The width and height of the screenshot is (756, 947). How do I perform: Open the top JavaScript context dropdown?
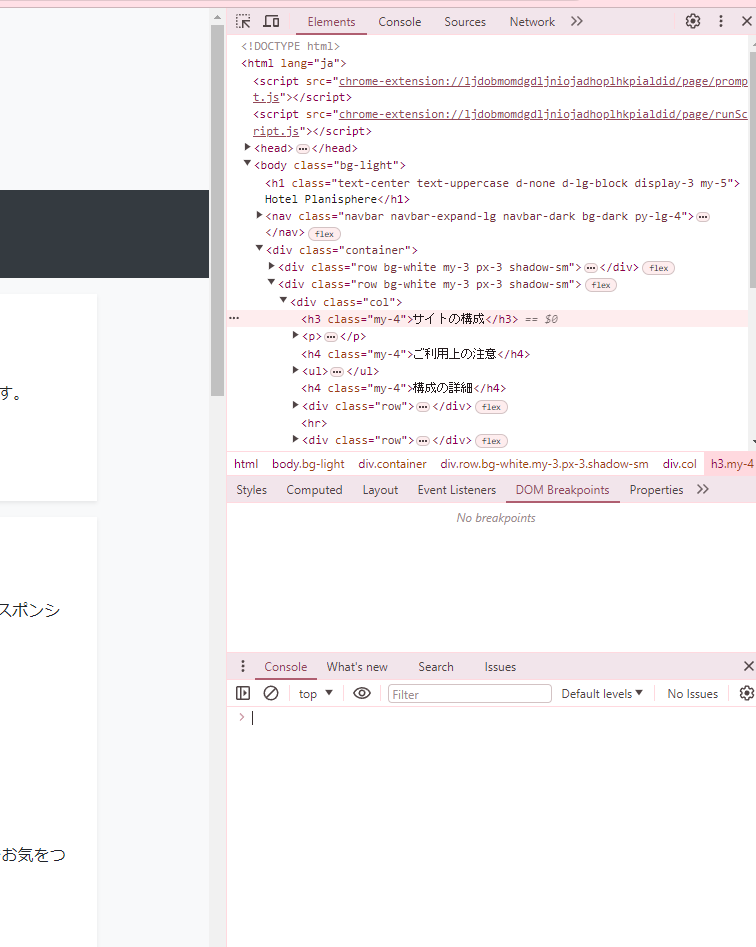tap(316, 694)
